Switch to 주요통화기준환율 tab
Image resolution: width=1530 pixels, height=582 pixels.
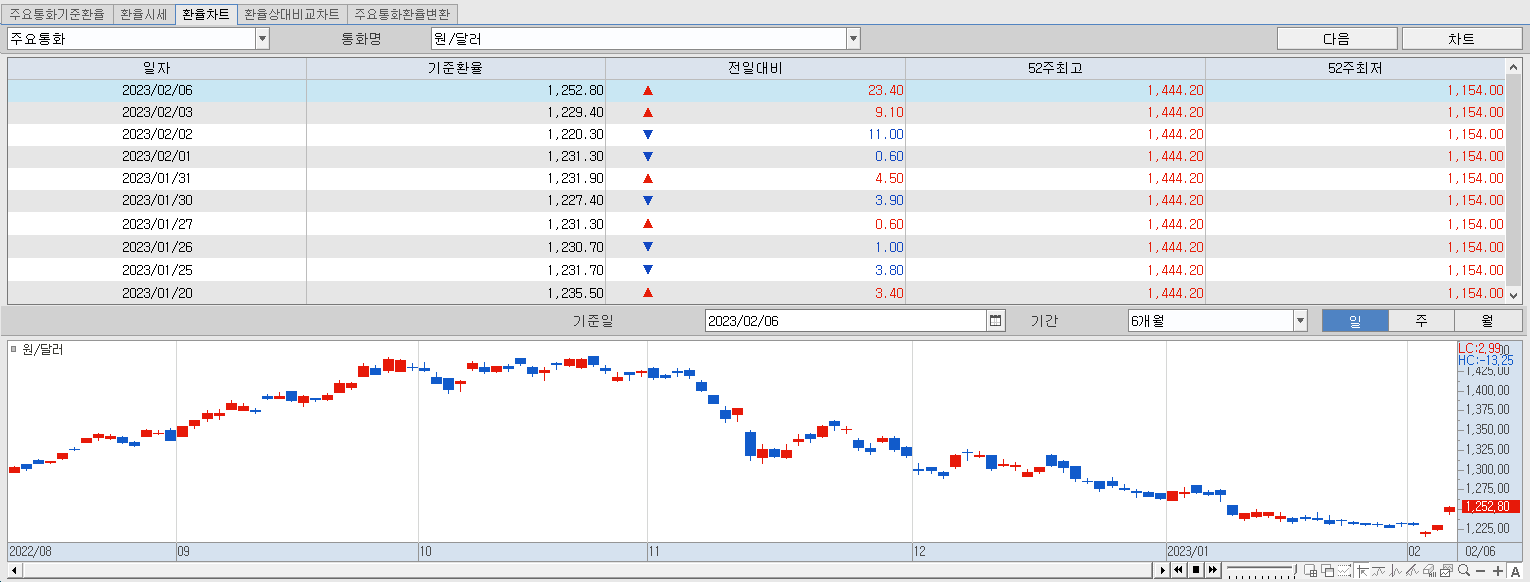tap(56, 15)
